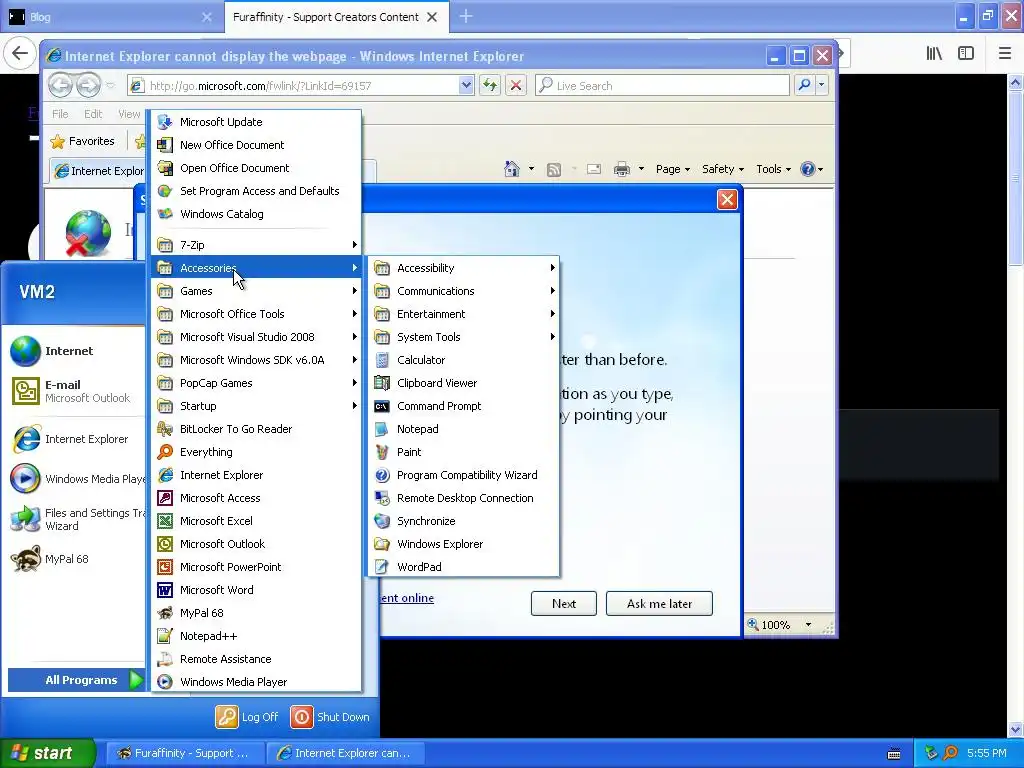Open the Communications submenu
1024x768 pixels.
coord(464,291)
